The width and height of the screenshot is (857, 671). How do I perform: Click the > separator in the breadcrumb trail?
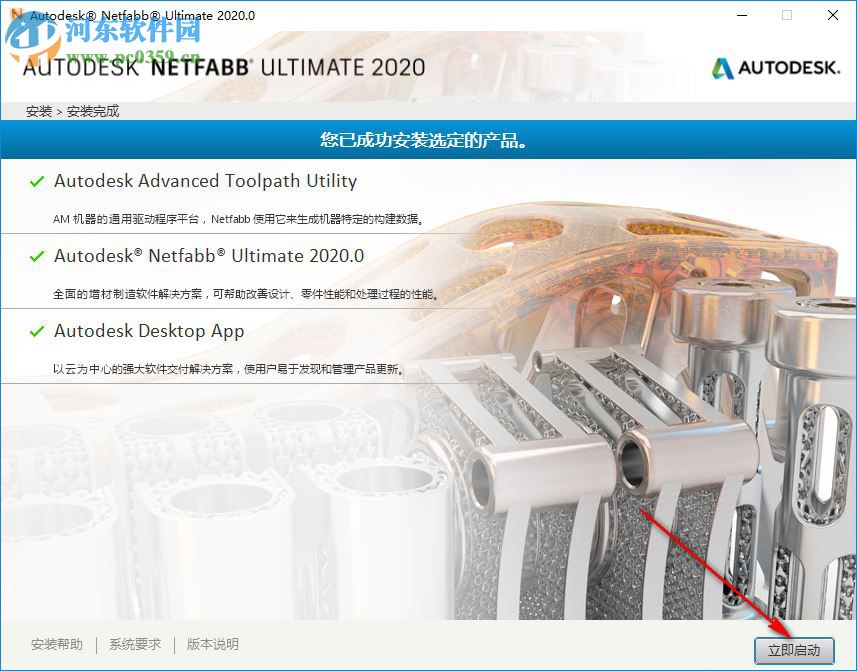point(60,111)
